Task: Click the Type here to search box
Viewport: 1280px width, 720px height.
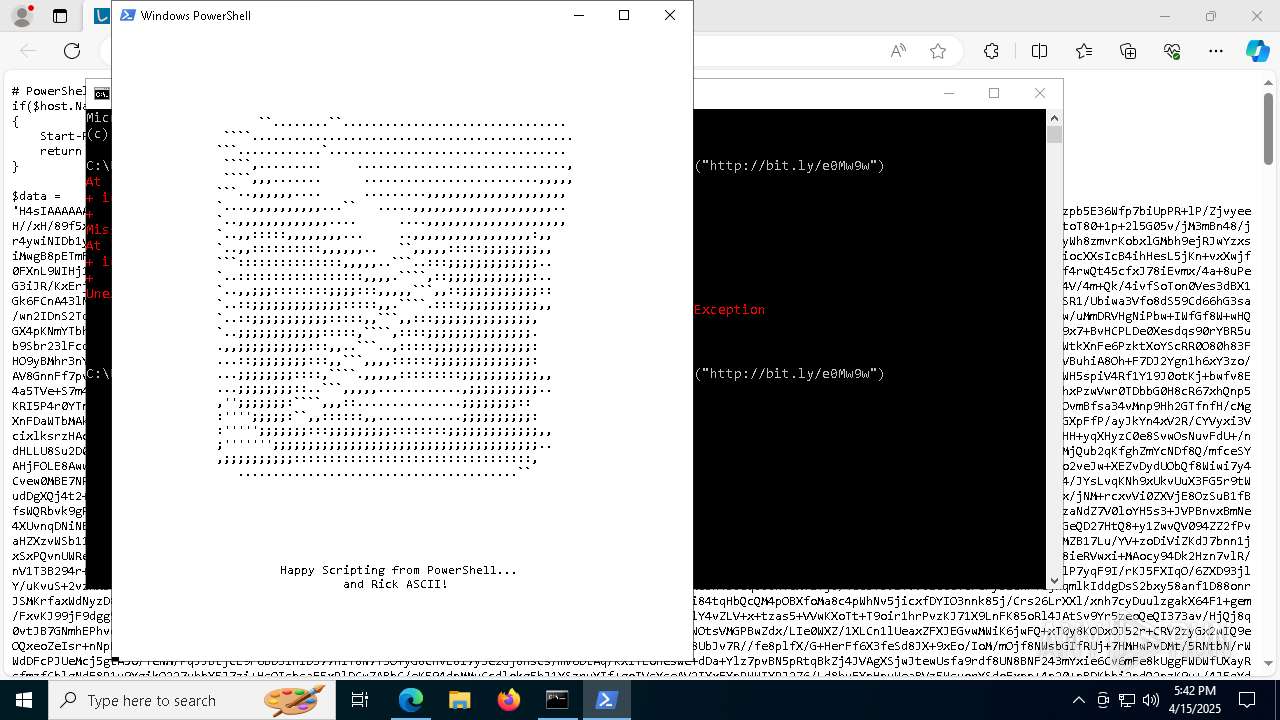Action: pyautogui.click(x=192, y=700)
